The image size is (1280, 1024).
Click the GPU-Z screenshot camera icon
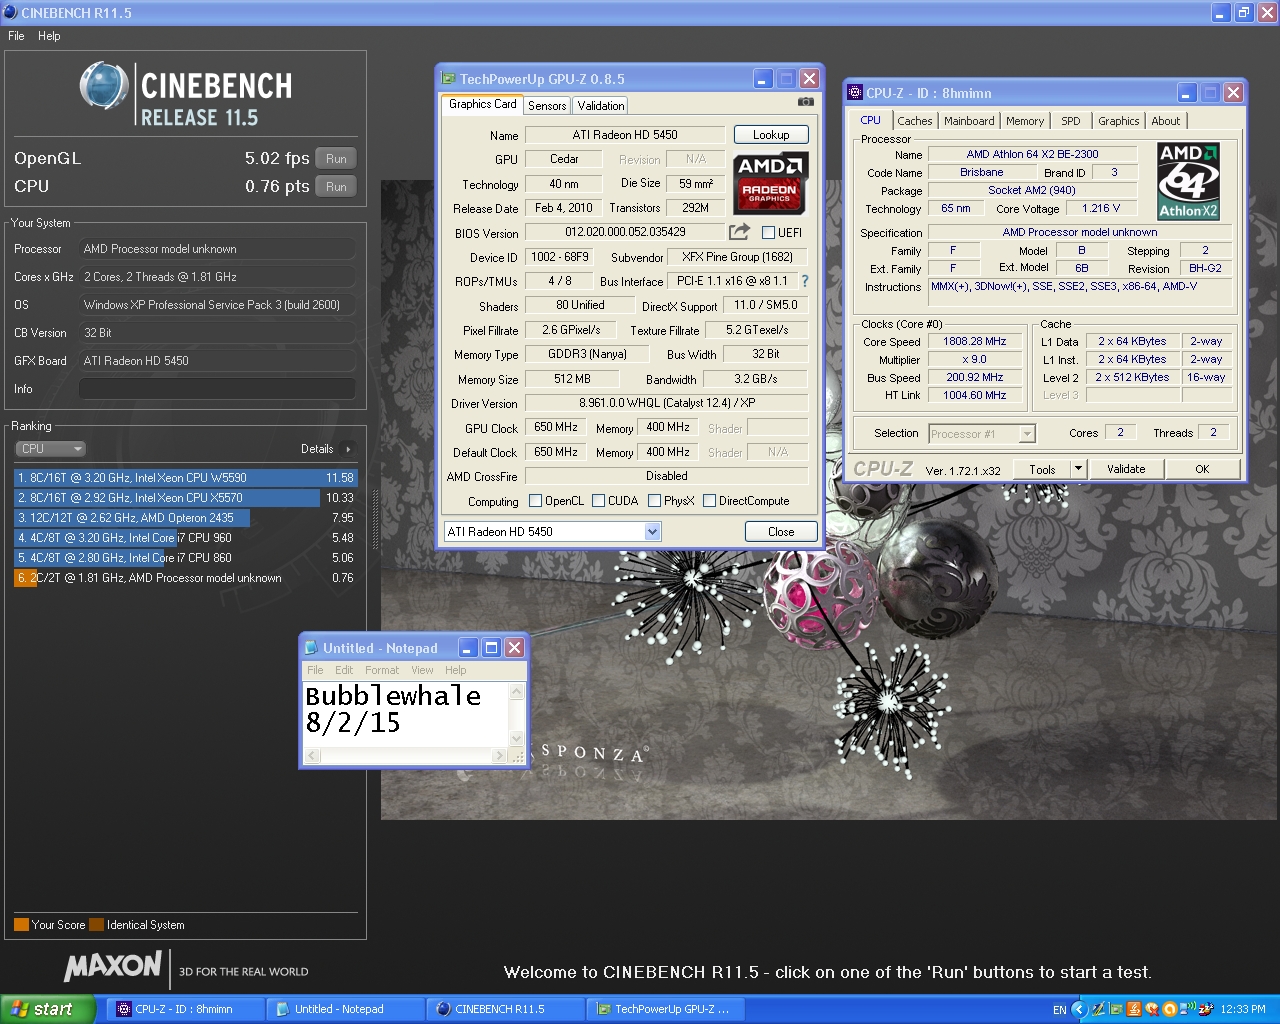pyautogui.click(x=805, y=102)
